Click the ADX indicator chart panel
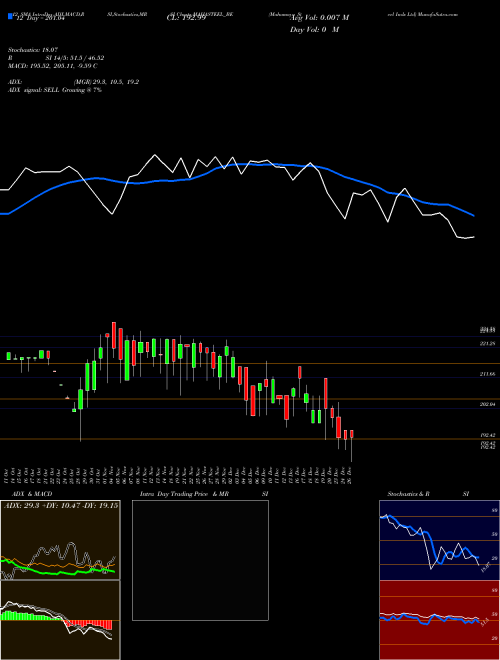Viewport: 500px width, 660px height. 60,540
